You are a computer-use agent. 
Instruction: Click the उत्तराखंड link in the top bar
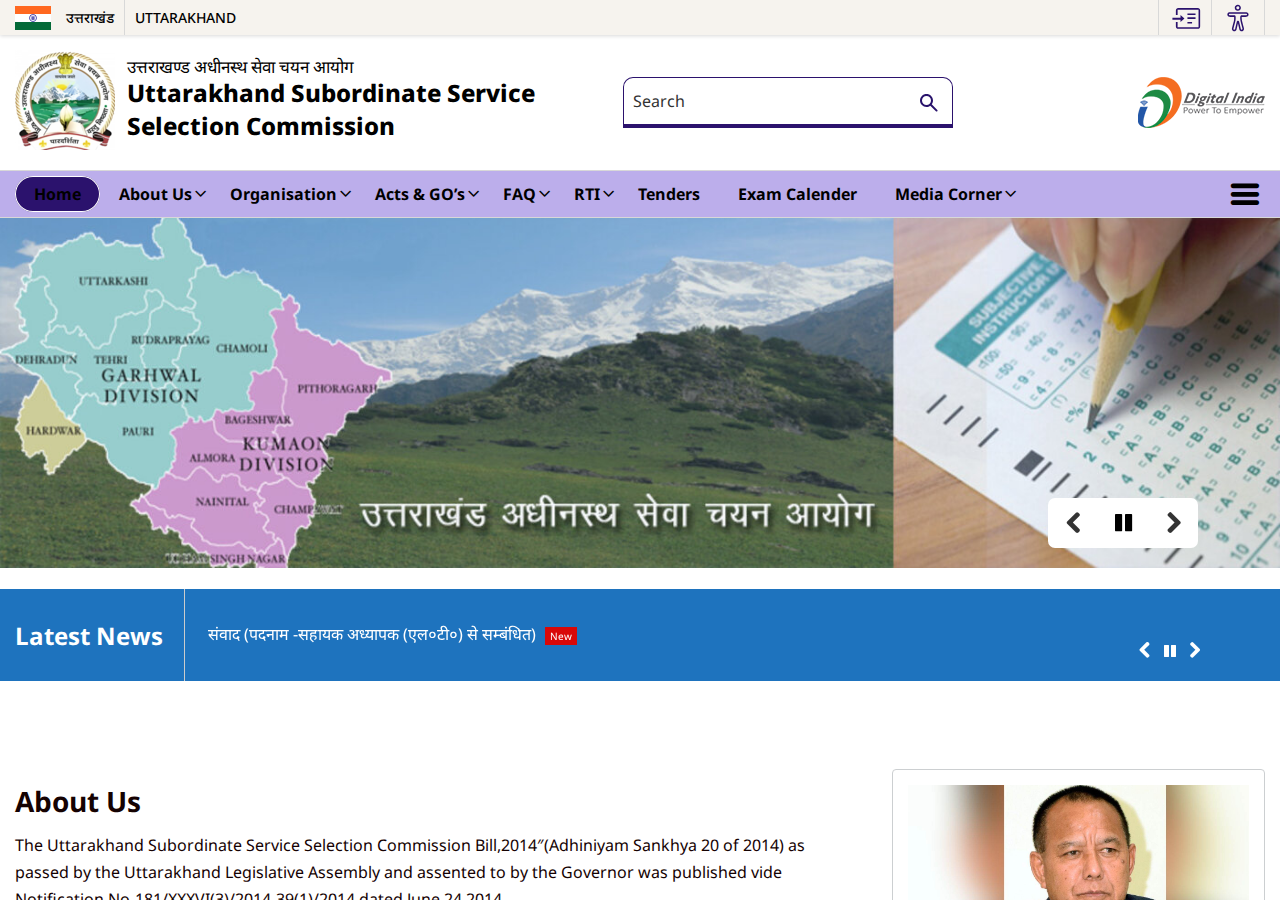tap(90, 18)
